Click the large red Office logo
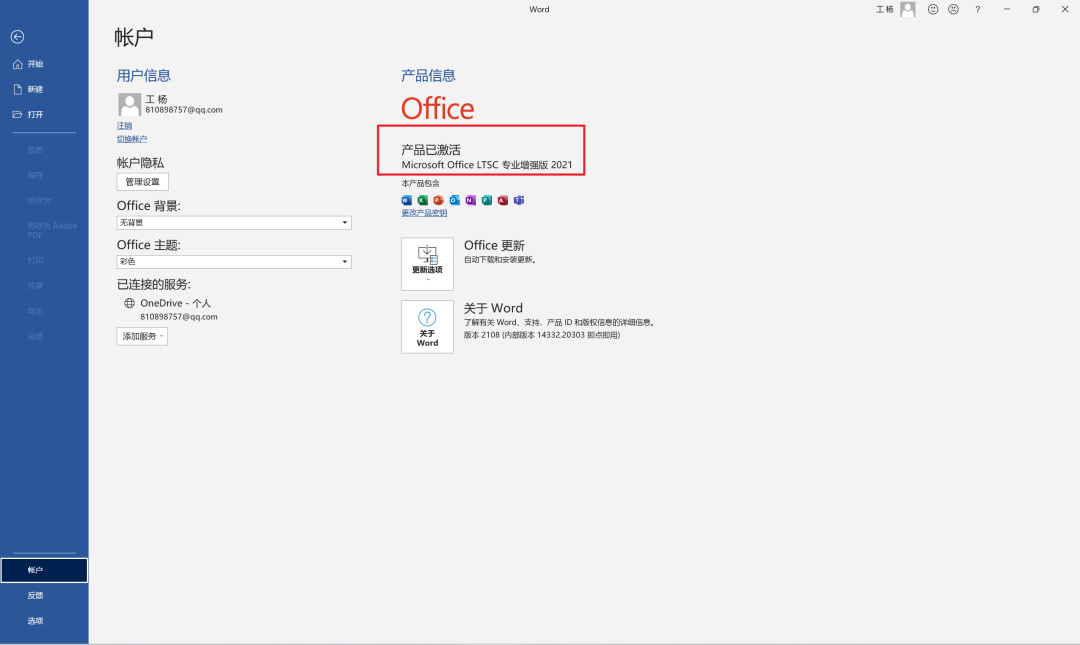The image size is (1080, 645). click(437, 109)
